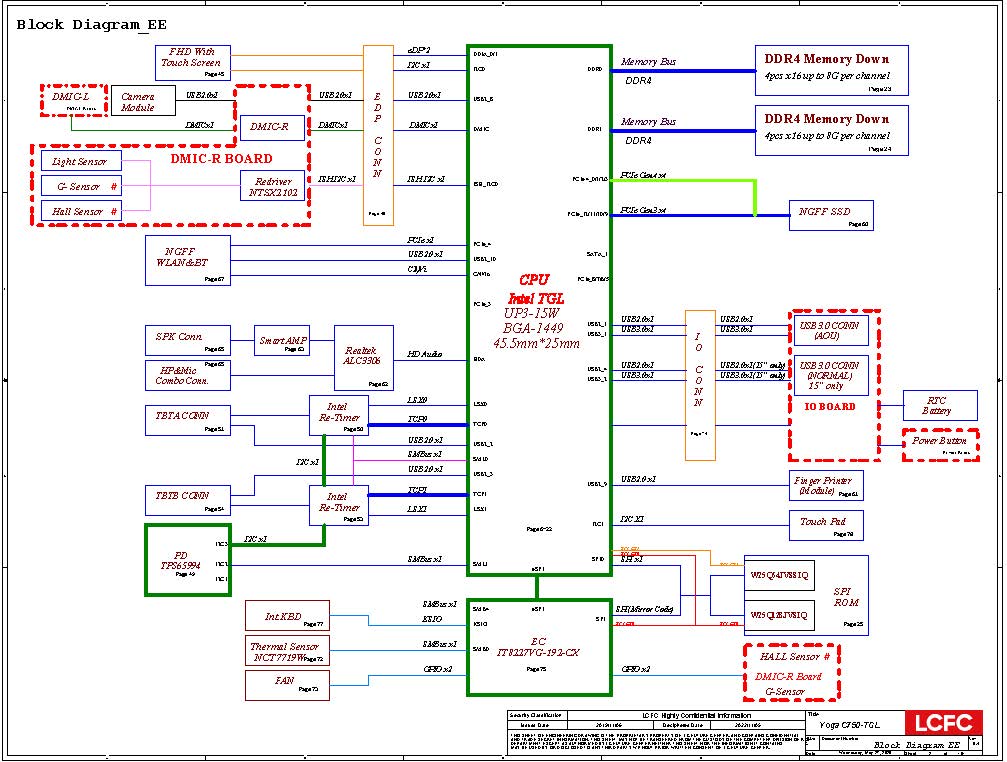The width and height of the screenshot is (1007, 762).
Task: Click the "PCIe Gen3 x4" signal label
Action: click(x=643, y=210)
